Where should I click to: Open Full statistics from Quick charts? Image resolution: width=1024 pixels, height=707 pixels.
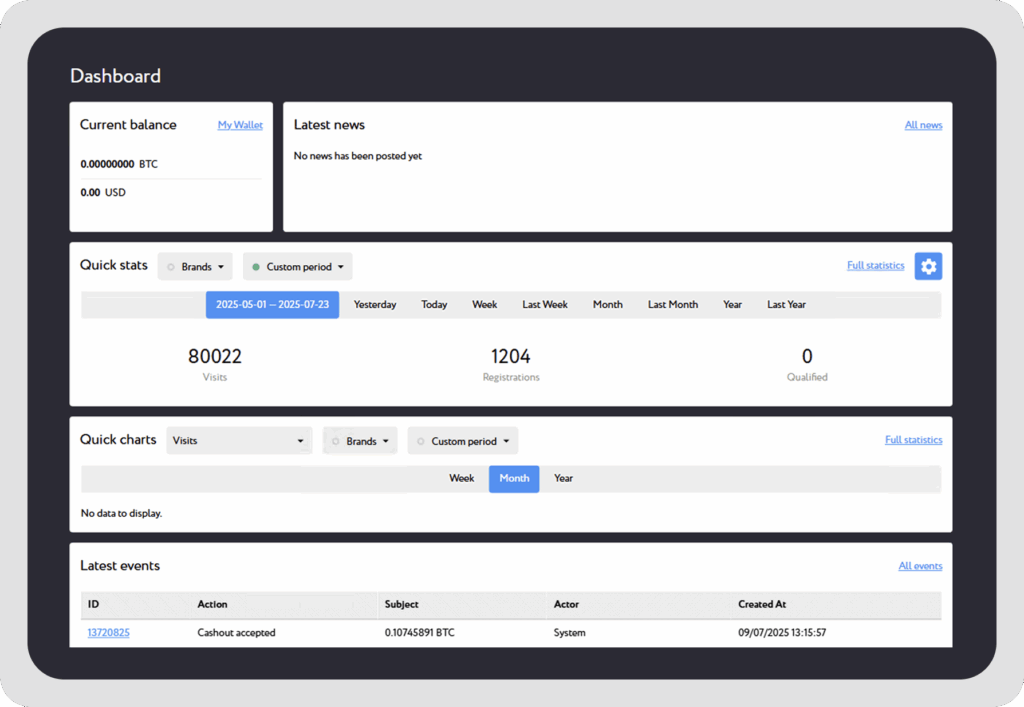coord(913,439)
